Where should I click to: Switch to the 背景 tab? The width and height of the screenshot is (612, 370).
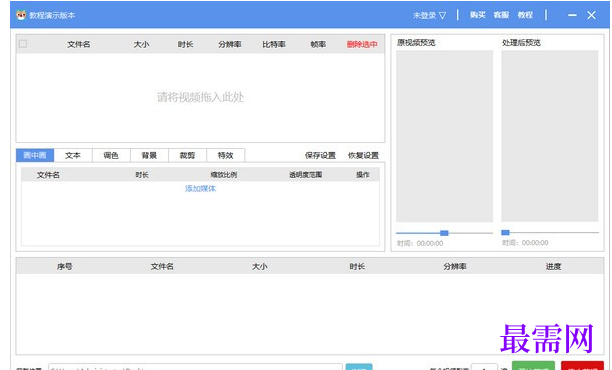tap(149, 155)
